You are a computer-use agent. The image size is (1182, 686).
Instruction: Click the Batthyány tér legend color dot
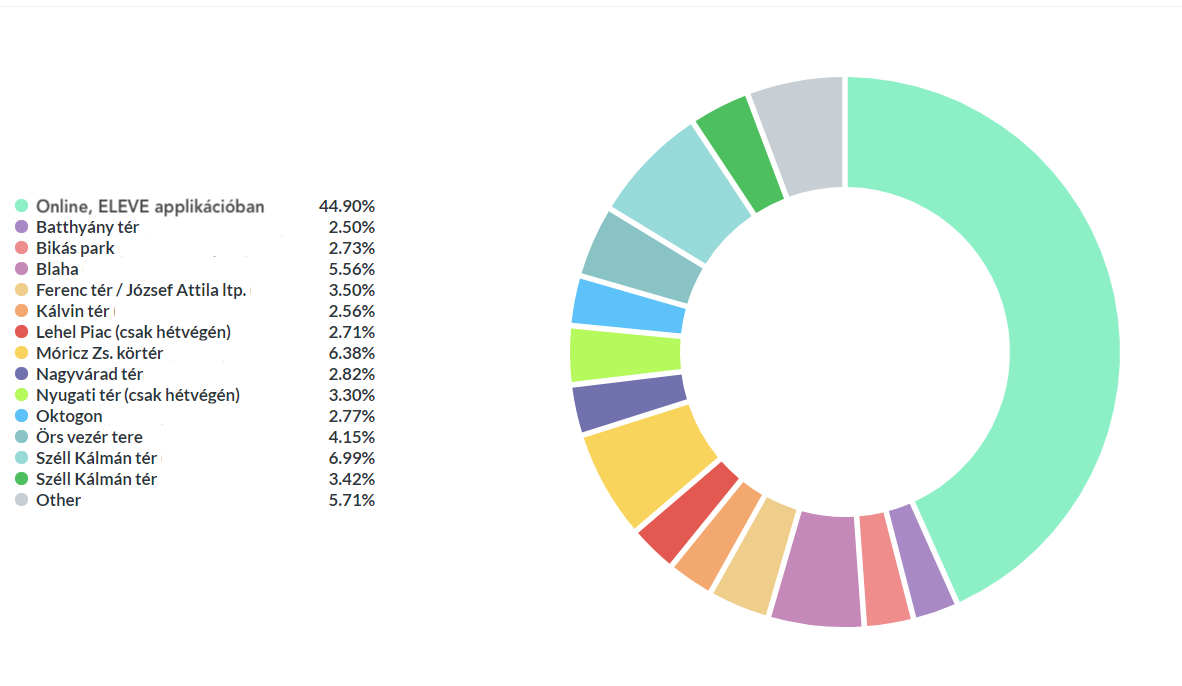21,227
